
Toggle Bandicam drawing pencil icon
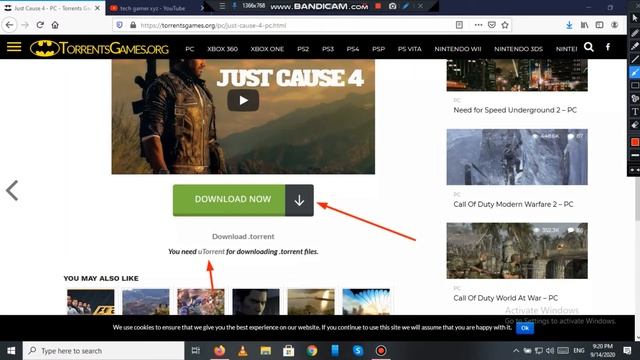point(406,6)
